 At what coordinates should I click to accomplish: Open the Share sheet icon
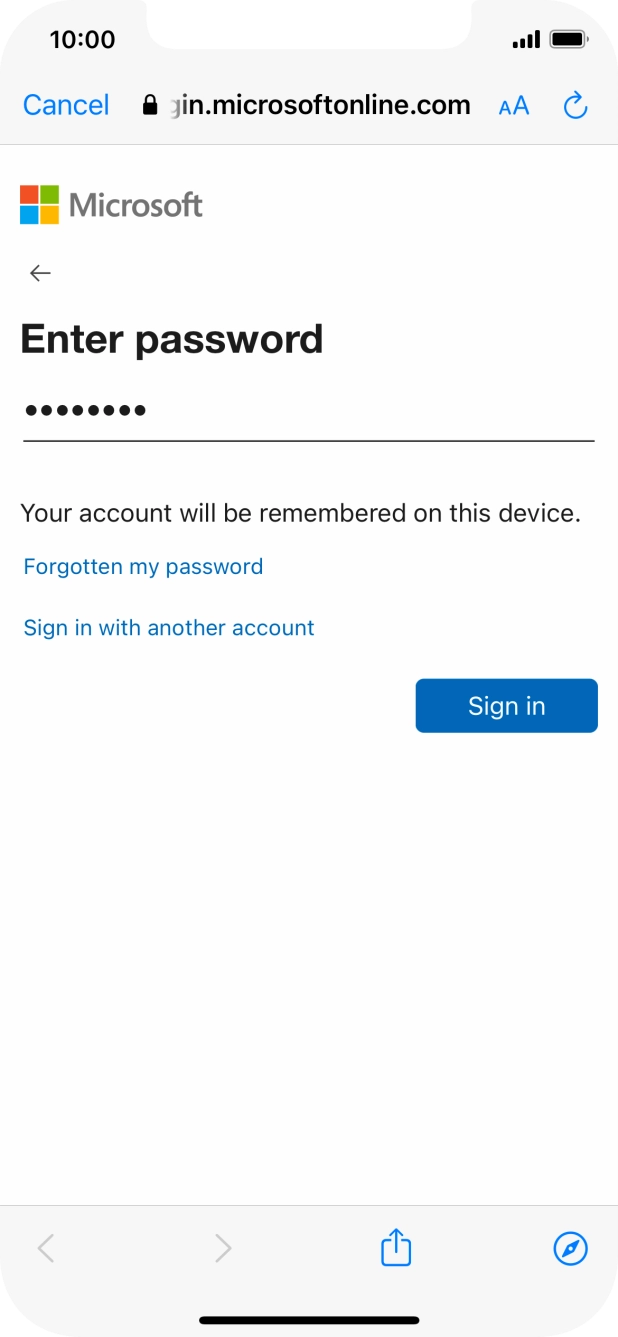tap(396, 1247)
